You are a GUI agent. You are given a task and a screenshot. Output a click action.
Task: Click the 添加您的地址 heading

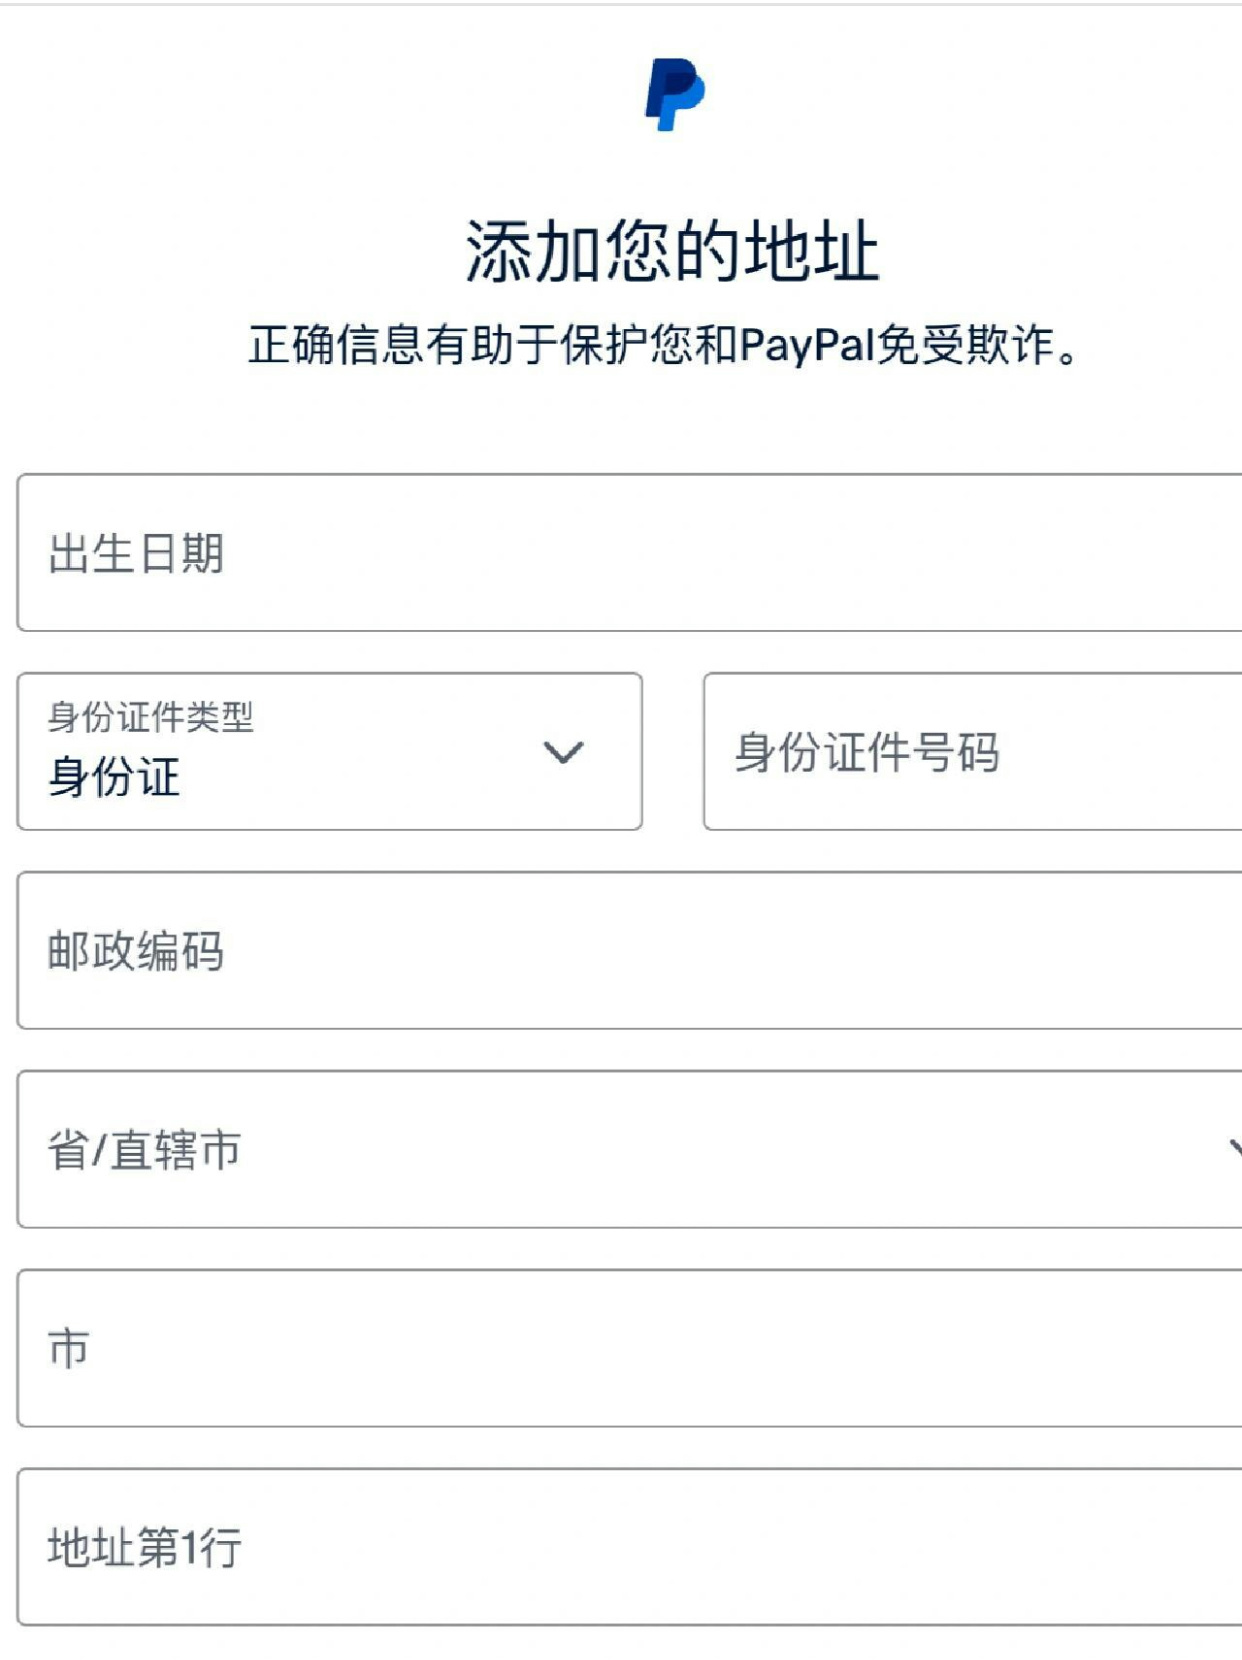[672, 251]
